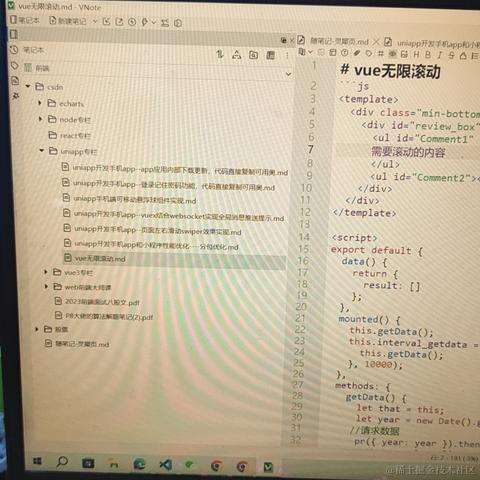The image size is (480, 480).
Task: Toggle bold with the B icon
Action: (x=428, y=54)
